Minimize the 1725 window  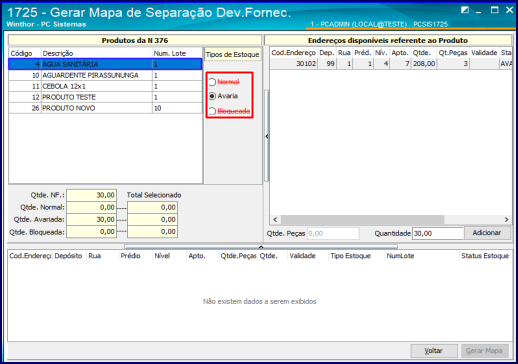pos(479,11)
